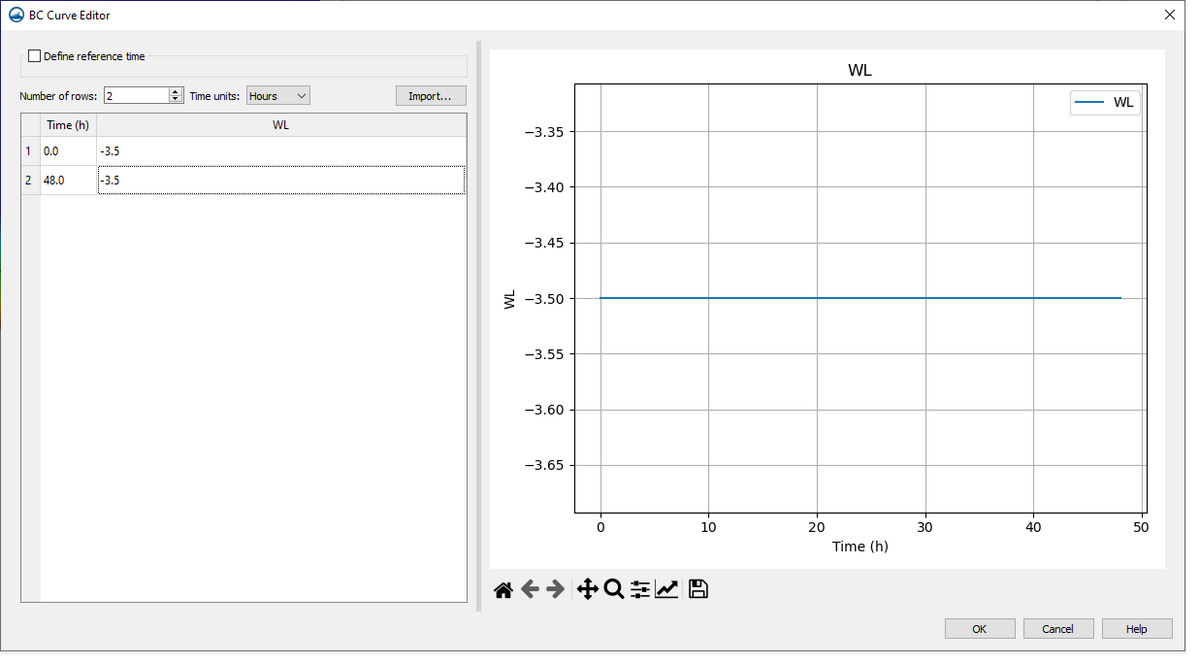This screenshot has width=1200, height=663.
Task: Select the zoom-to-rectangle tool
Action: pos(613,589)
